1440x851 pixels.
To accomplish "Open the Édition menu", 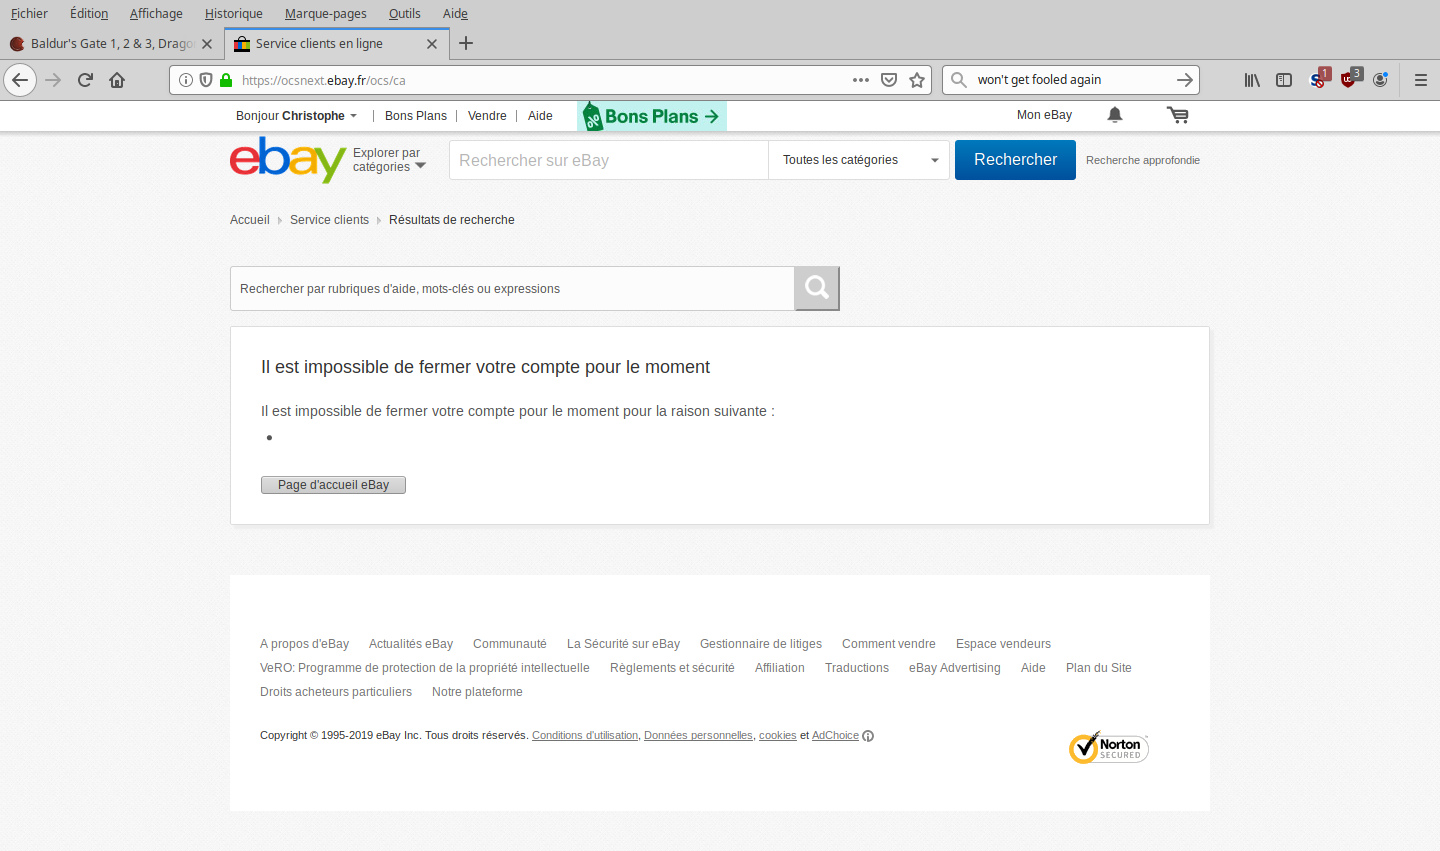I will coord(89,14).
